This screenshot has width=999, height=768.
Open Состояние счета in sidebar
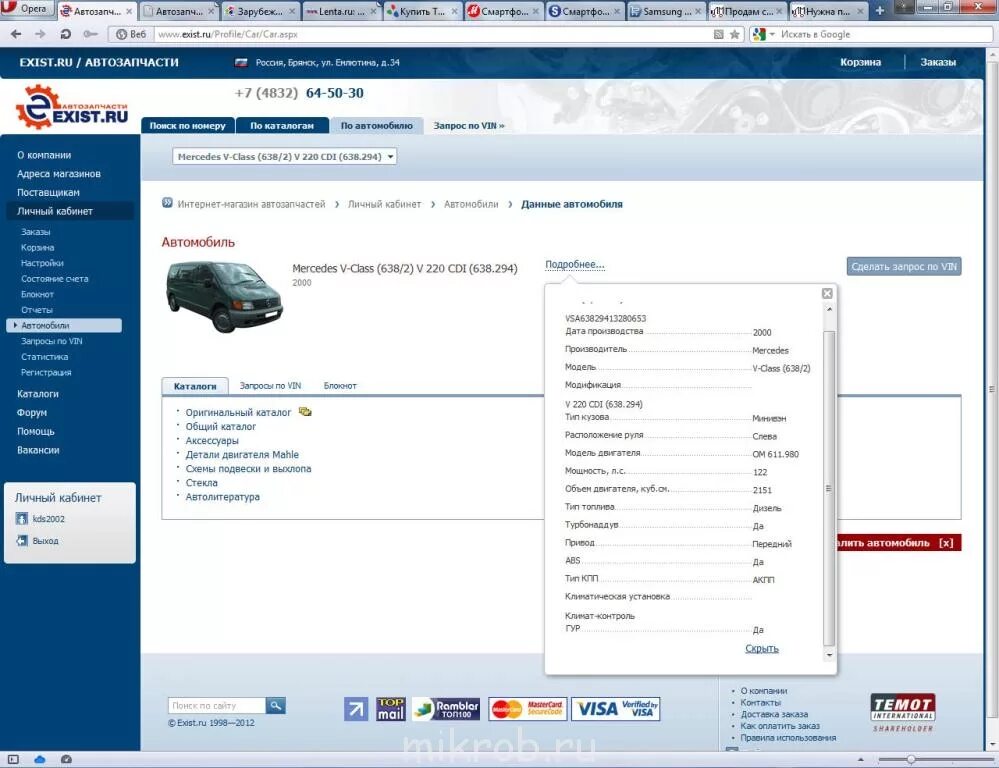pyautogui.click(x=55, y=279)
